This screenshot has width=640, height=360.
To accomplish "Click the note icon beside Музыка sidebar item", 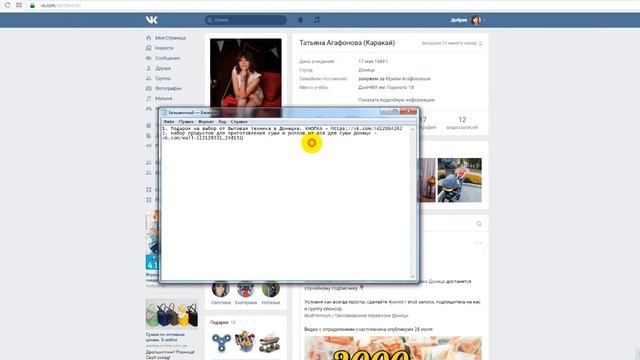I will click(x=149, y=98).
